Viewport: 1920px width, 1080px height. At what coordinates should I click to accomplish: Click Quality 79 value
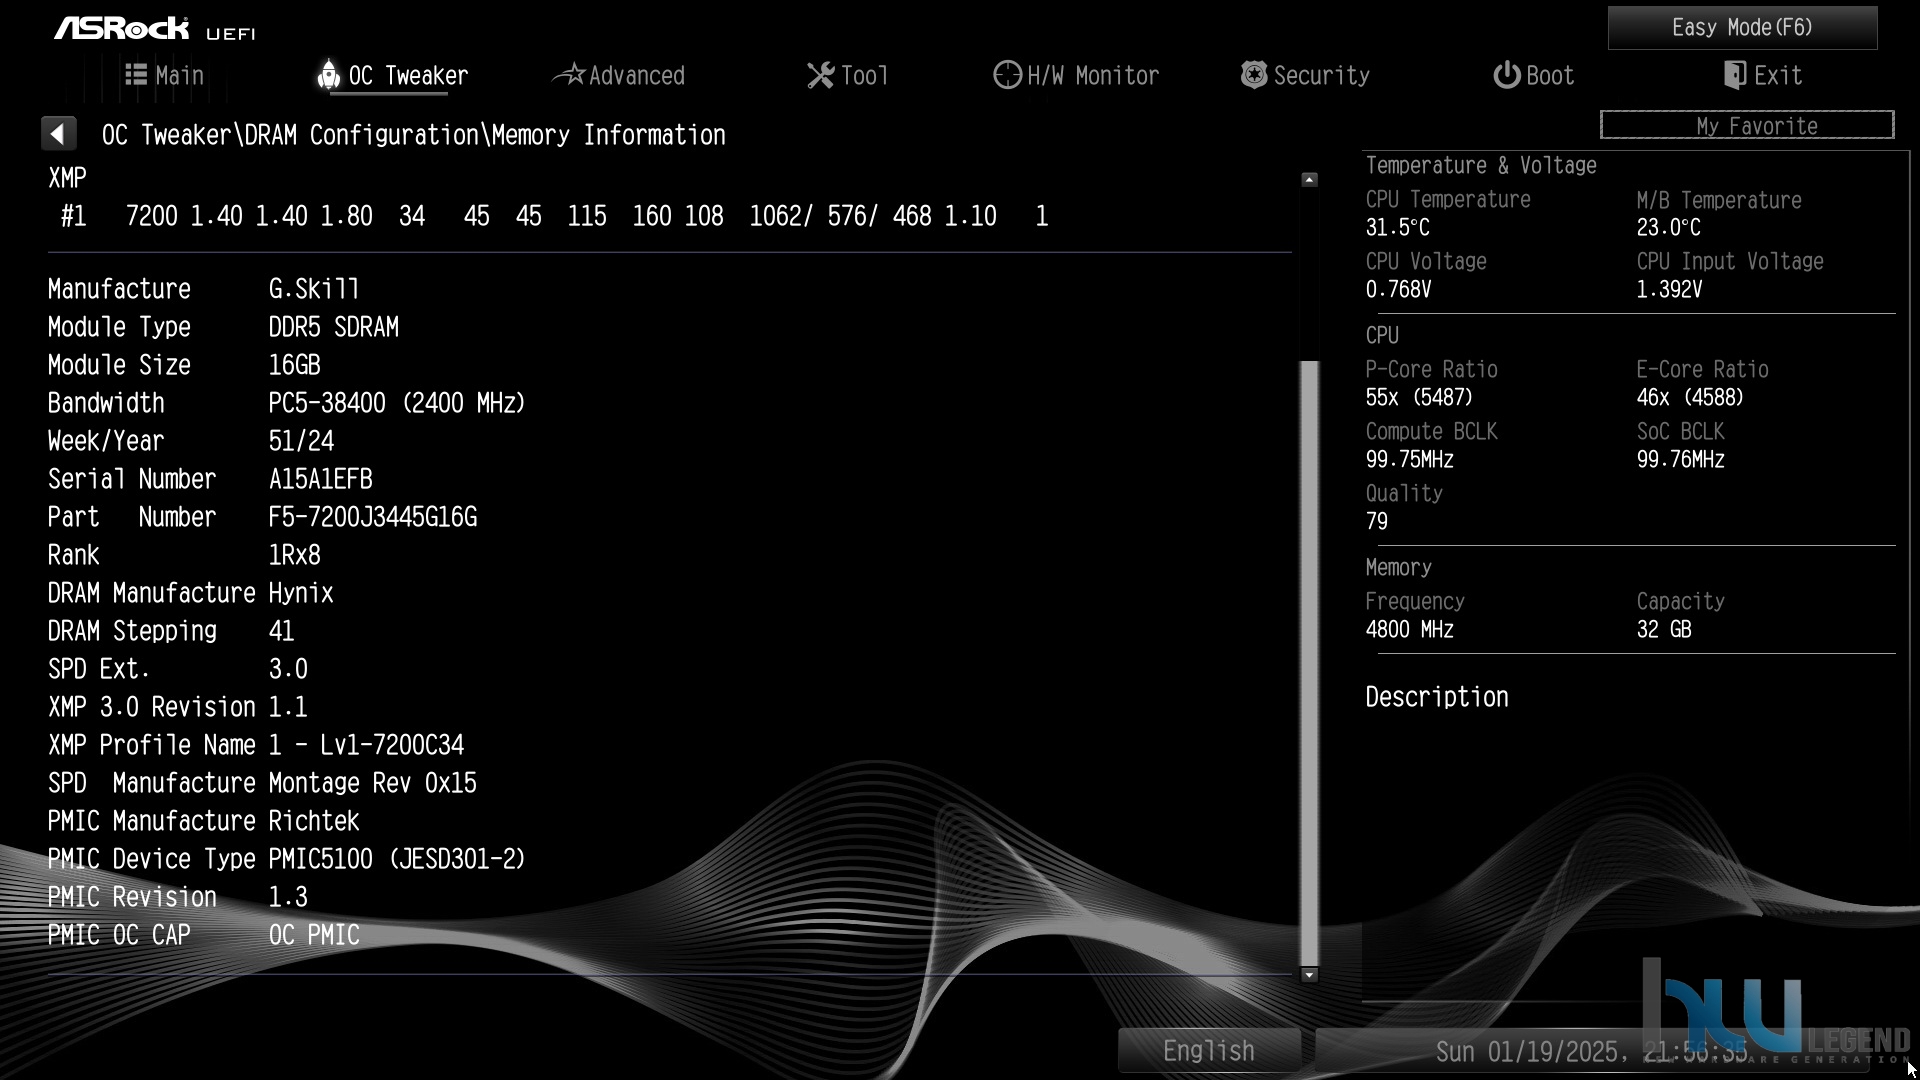pyautogui.click(x=1377, y=521)
